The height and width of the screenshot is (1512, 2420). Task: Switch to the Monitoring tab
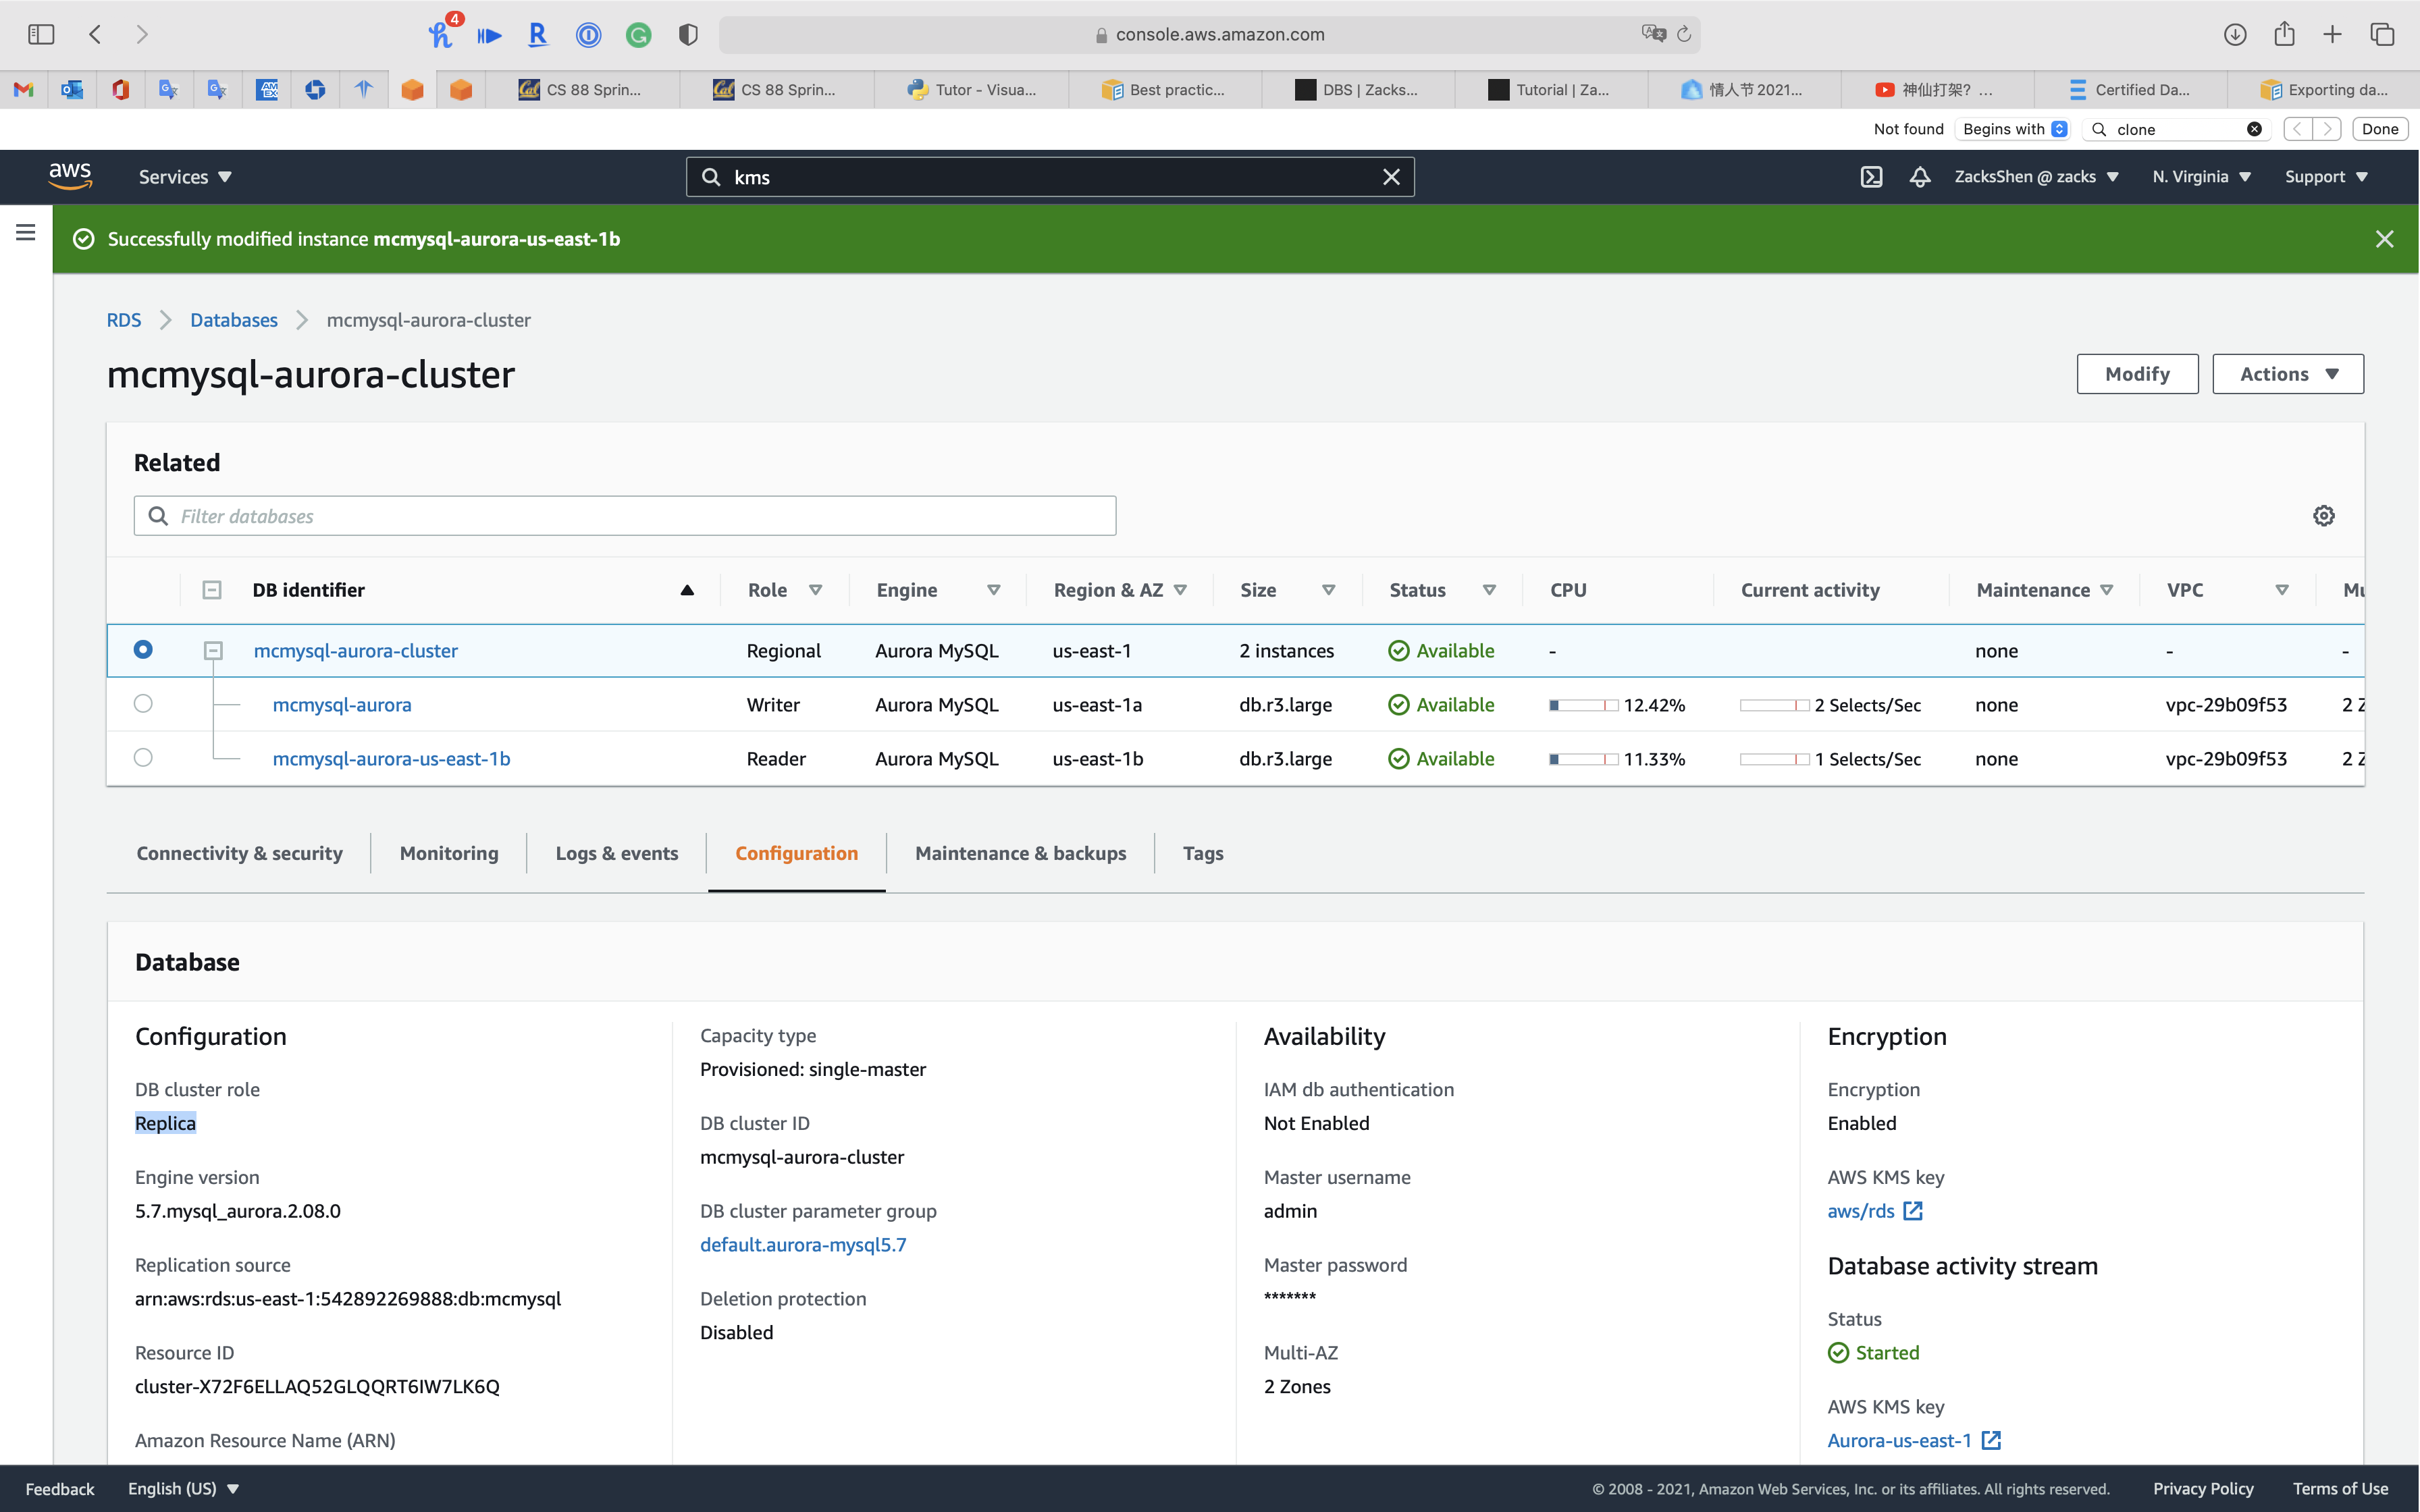tap(449, 853)
